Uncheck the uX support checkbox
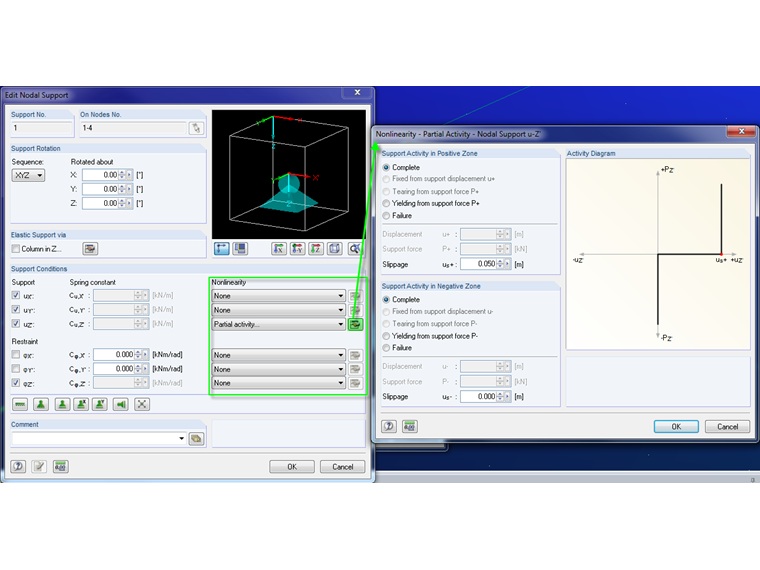Image resolution: width=760 pixels, height=570 pixels. point(16,295)
